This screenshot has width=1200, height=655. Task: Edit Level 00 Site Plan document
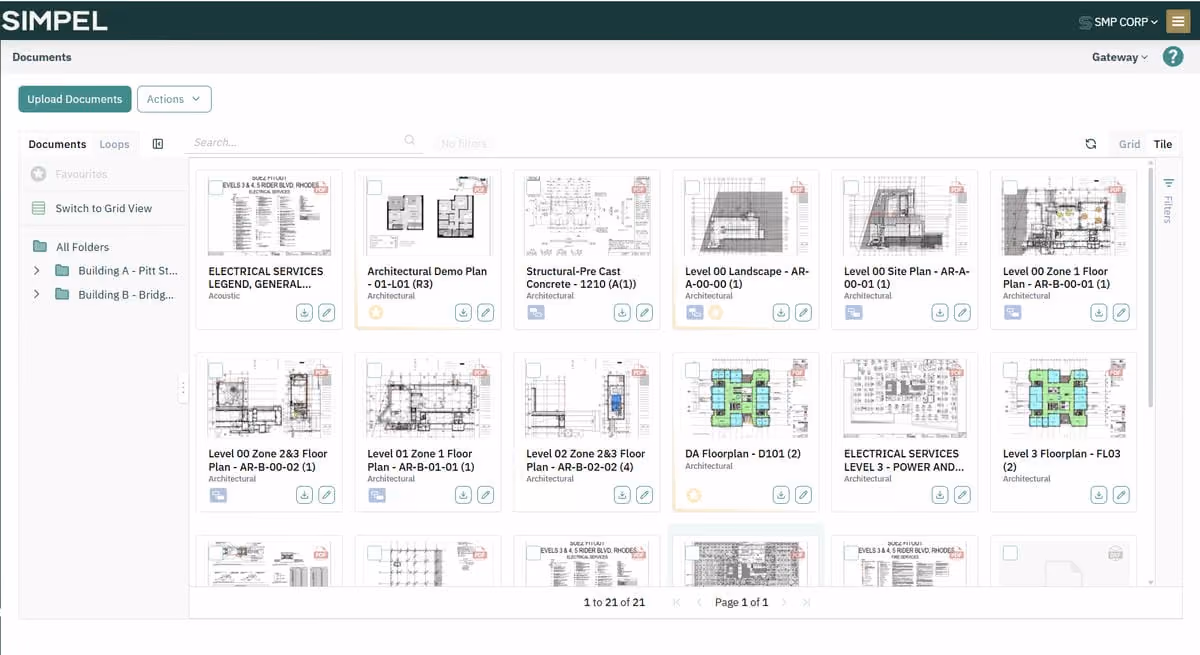962,313
